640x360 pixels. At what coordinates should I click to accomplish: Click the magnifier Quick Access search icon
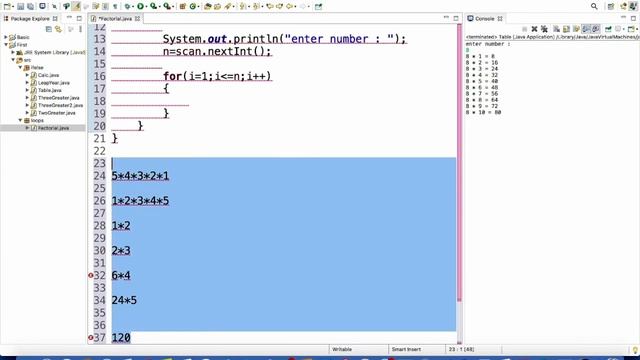coord(594,6)
